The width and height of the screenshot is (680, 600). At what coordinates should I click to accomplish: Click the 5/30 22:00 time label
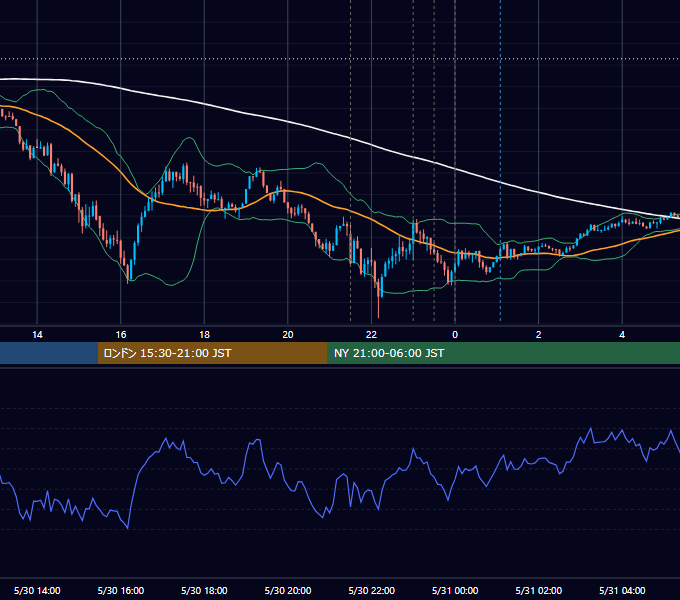371,590
